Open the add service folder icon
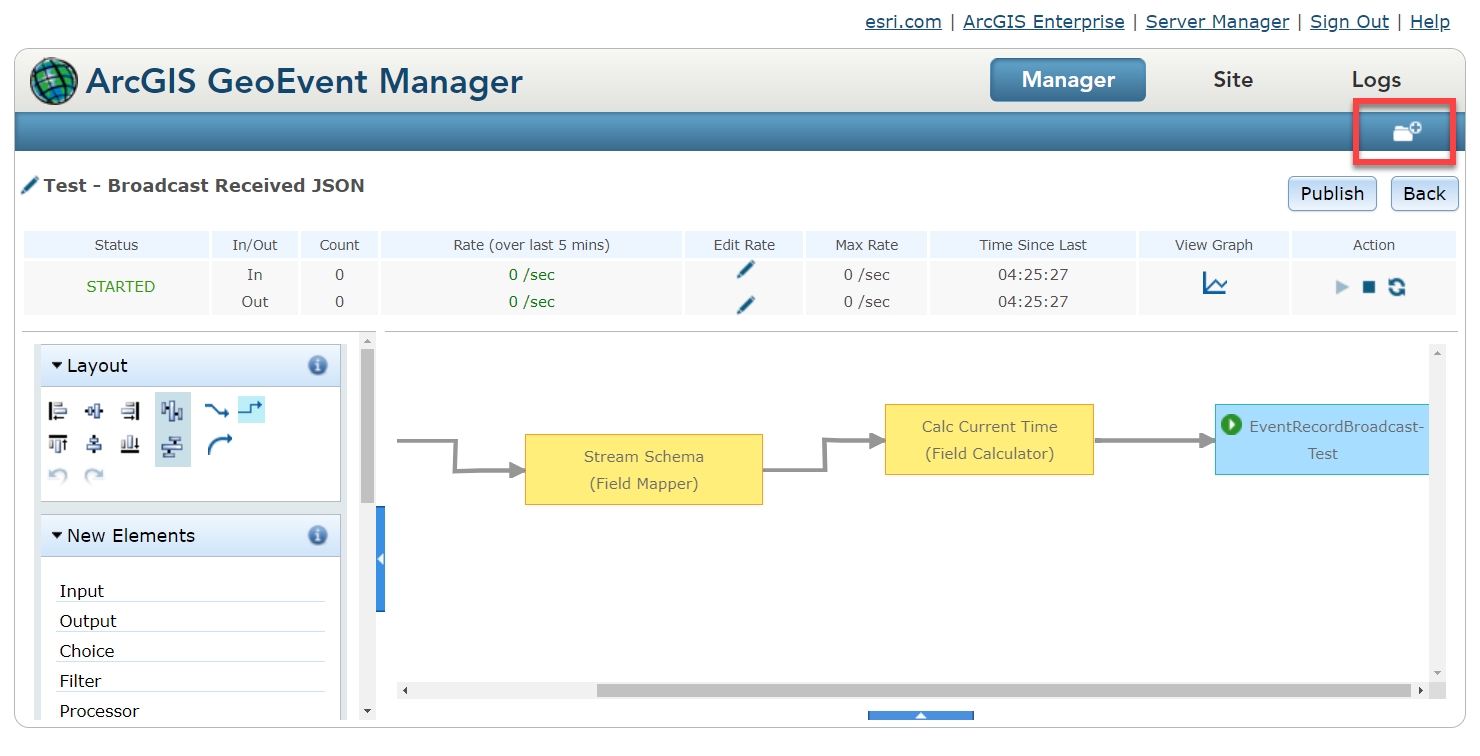 (1404, 130)
